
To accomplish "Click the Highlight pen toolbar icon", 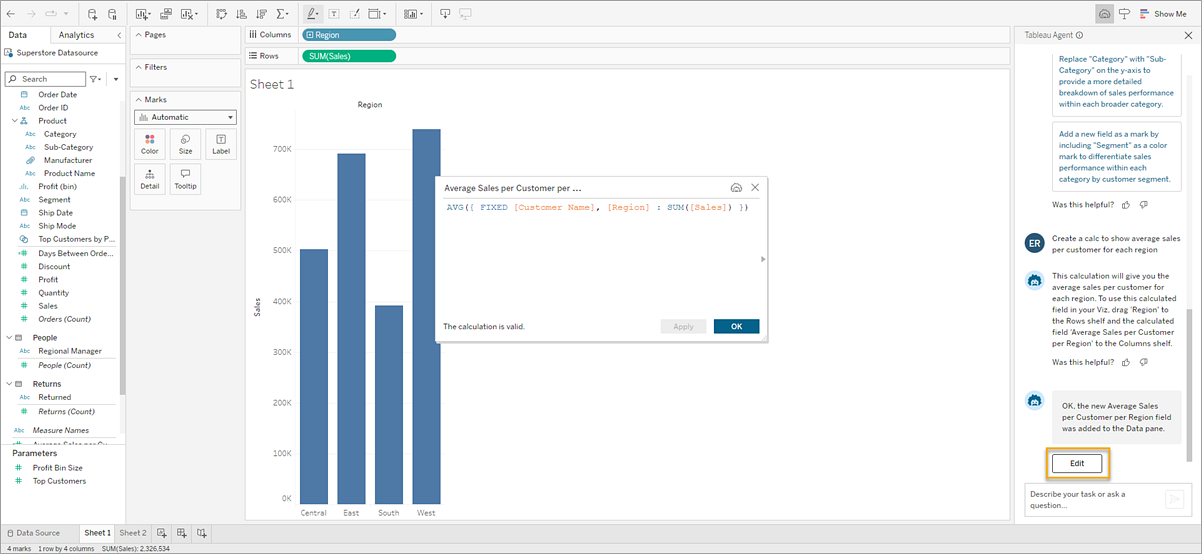I will point(312,14).
